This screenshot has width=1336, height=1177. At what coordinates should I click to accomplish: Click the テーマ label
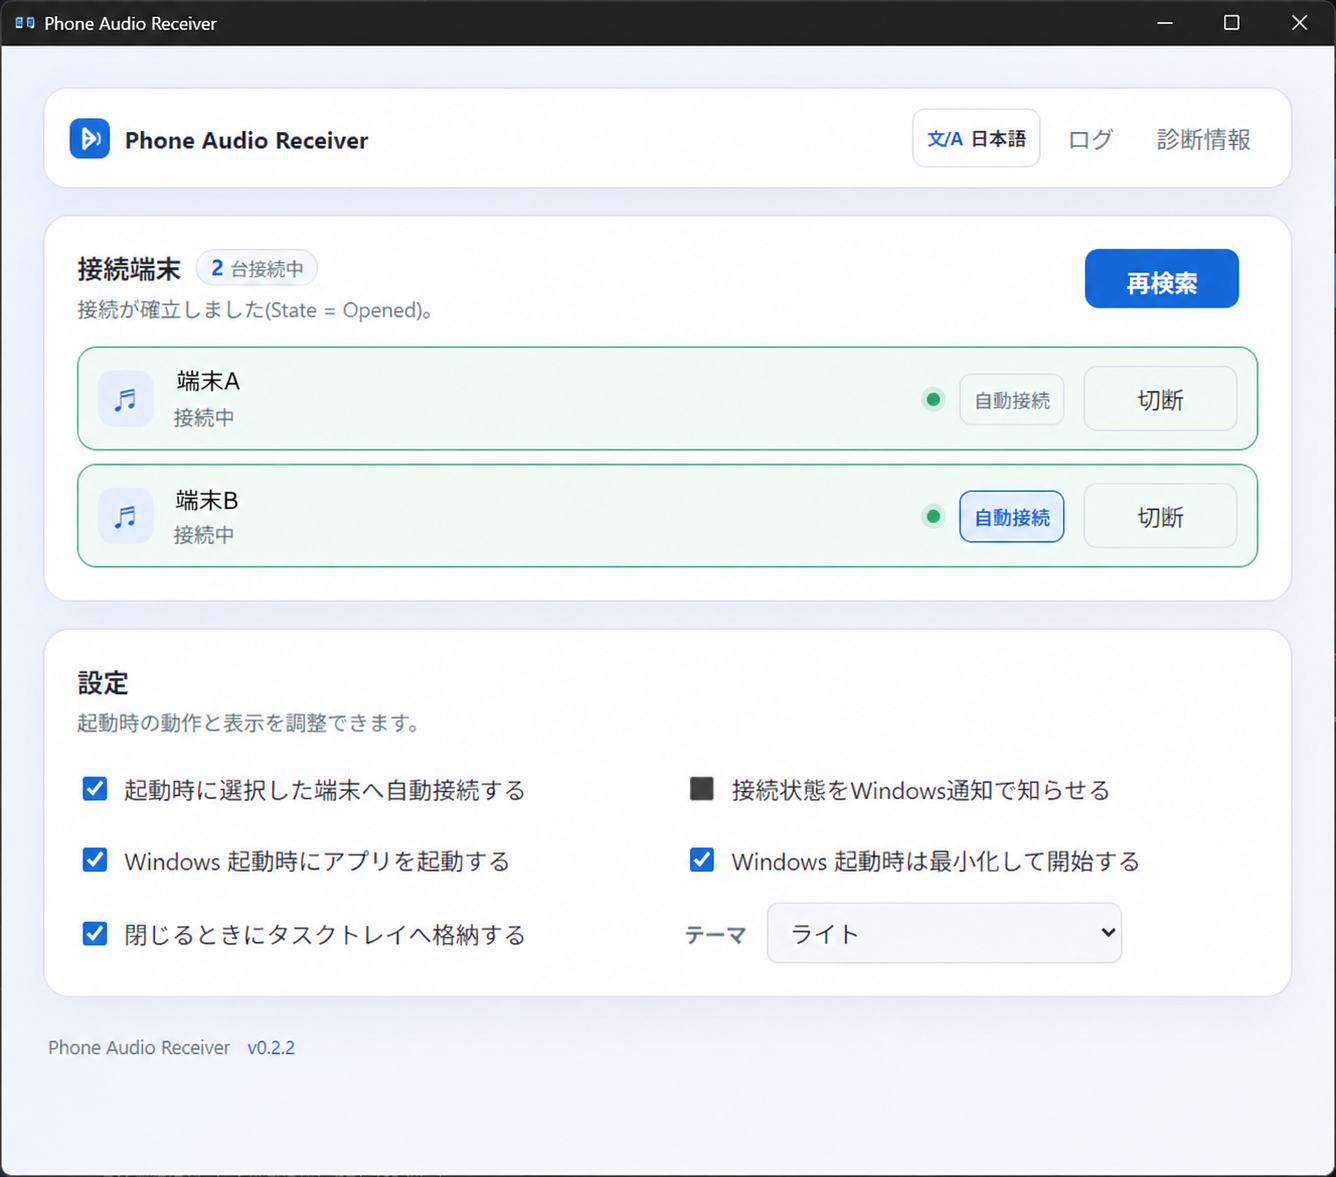click(715, 934)
